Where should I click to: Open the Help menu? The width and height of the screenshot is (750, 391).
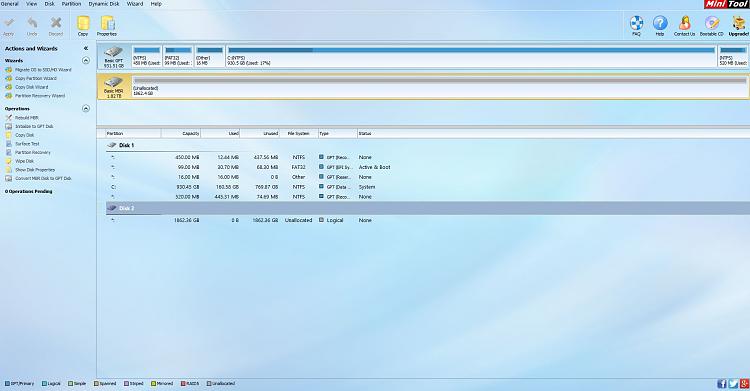click(x=156, y=4)
